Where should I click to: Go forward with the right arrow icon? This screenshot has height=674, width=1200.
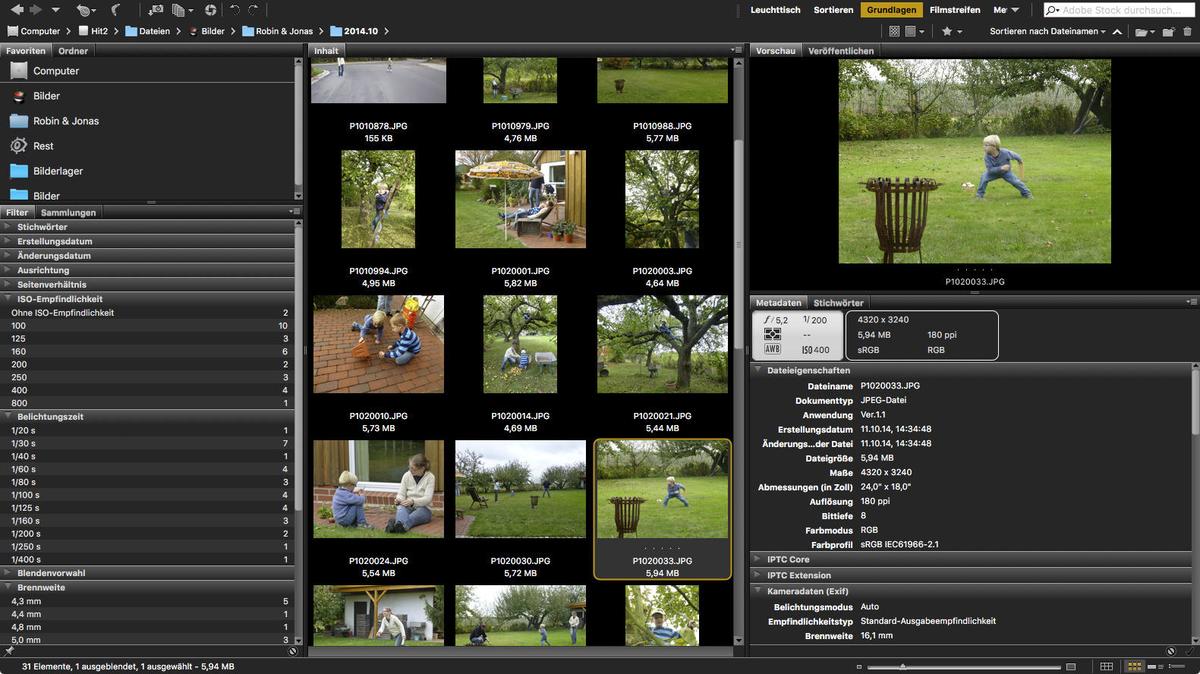[36, 10]
